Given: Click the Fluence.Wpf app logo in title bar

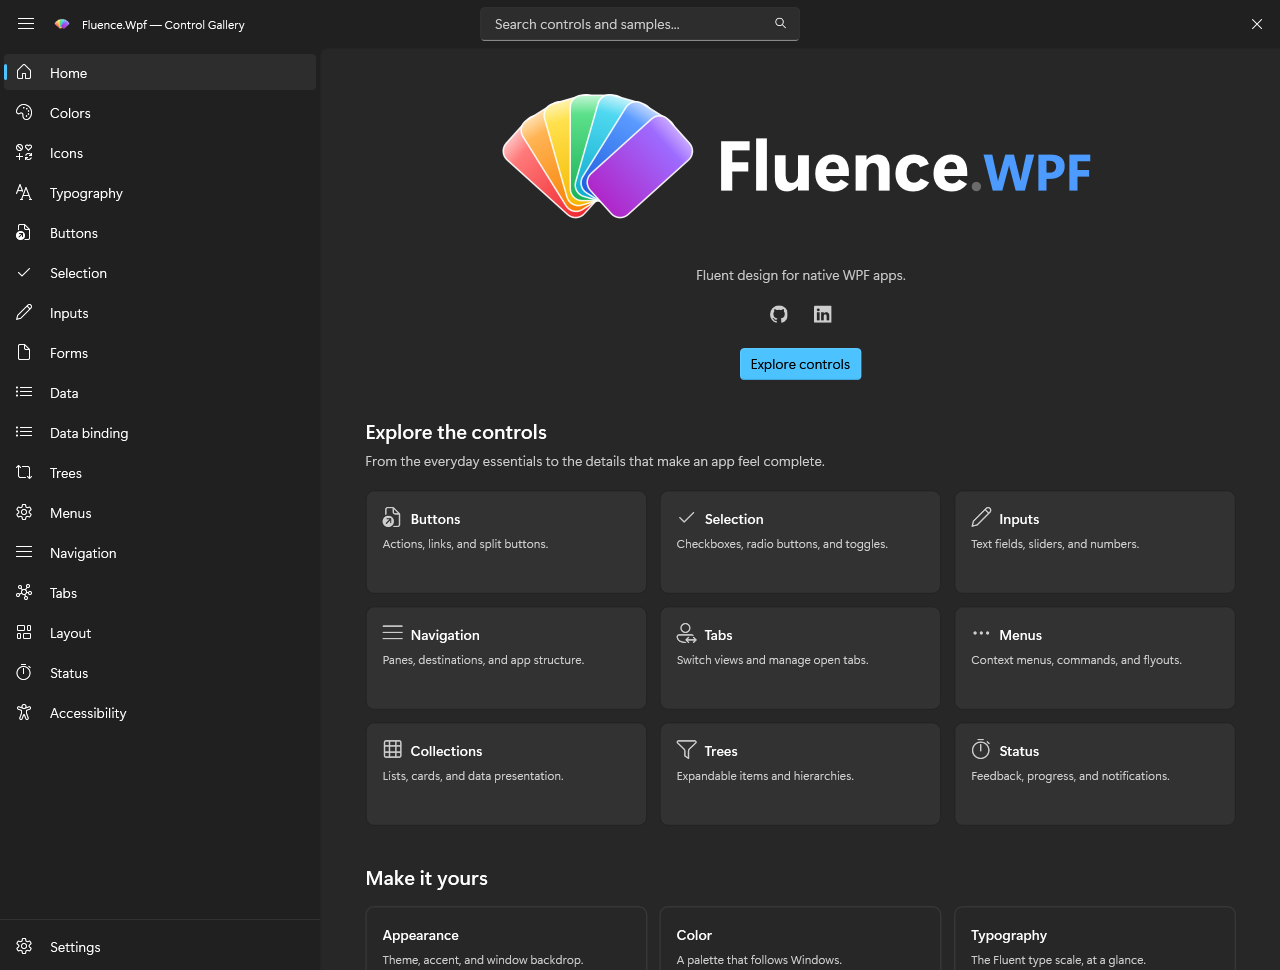Looking at the screenshot, I should coord(62,24).
